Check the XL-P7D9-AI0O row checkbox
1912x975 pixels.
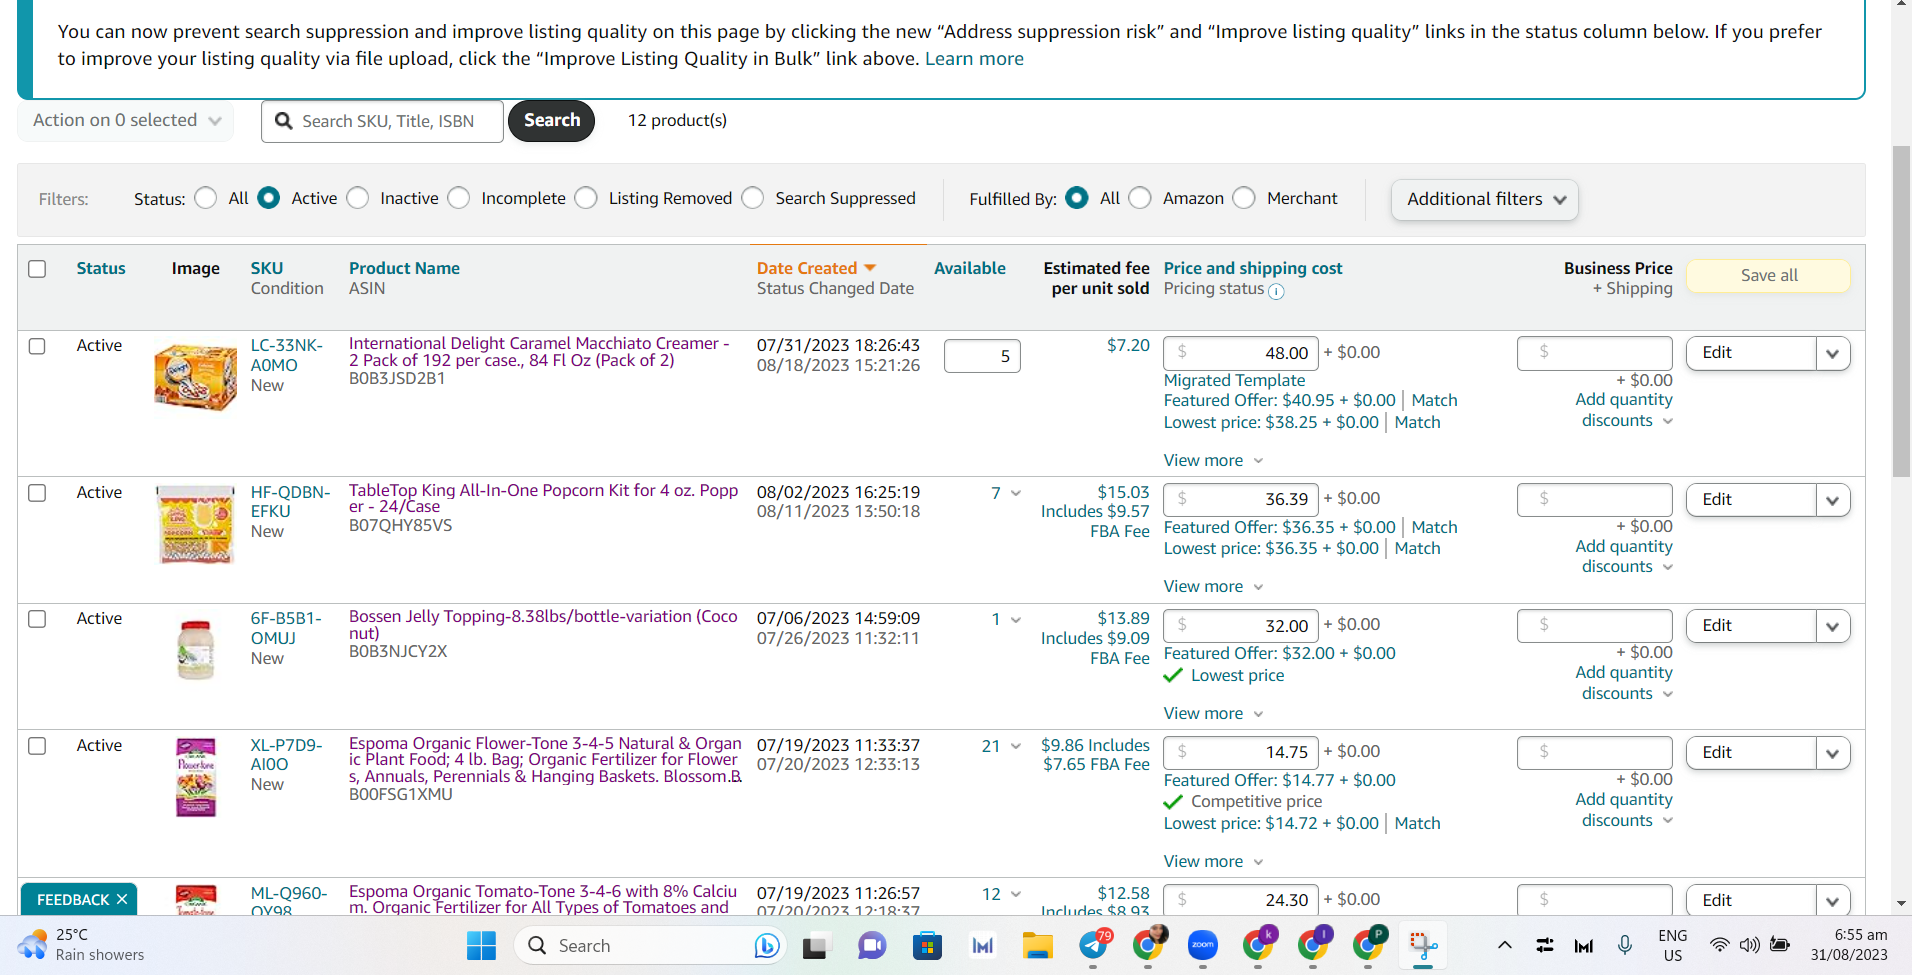coord(37,746)
